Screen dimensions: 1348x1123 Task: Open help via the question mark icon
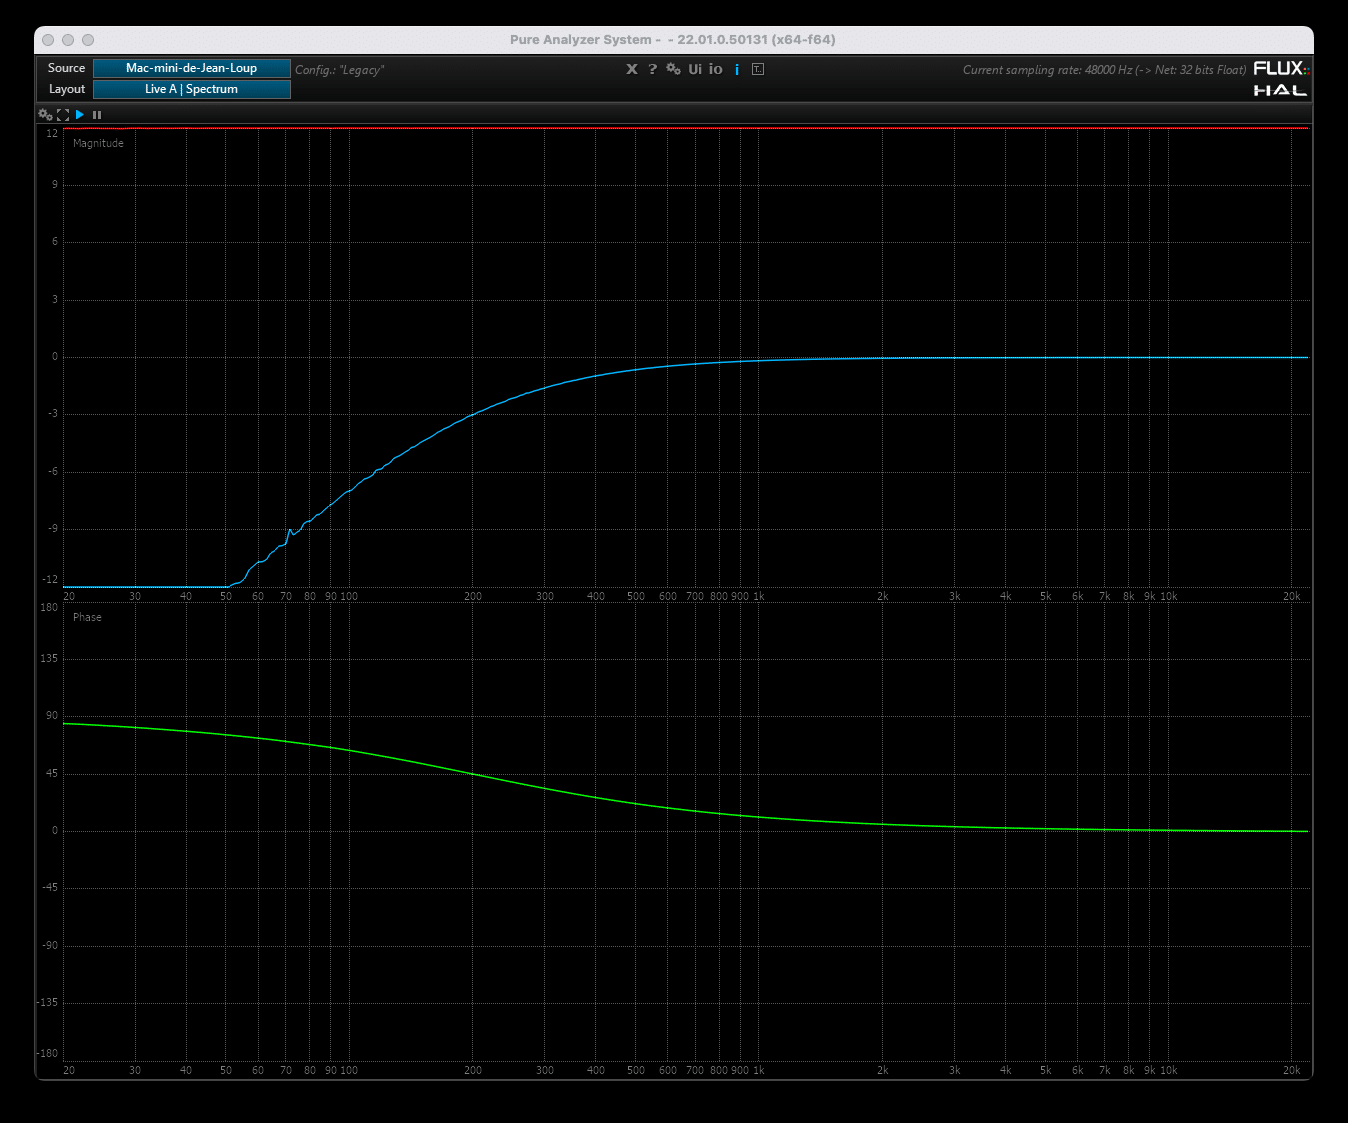pos(653,69)
